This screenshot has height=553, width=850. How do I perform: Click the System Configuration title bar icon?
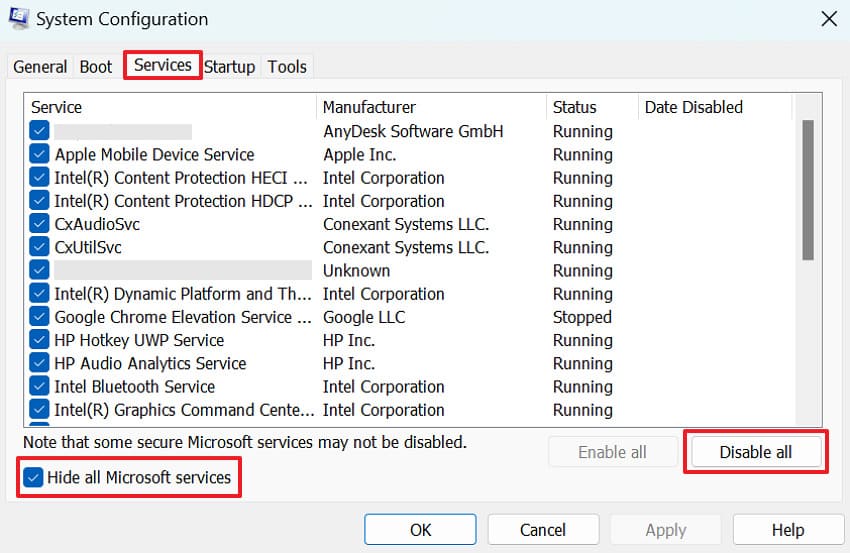tap(19, 18)
